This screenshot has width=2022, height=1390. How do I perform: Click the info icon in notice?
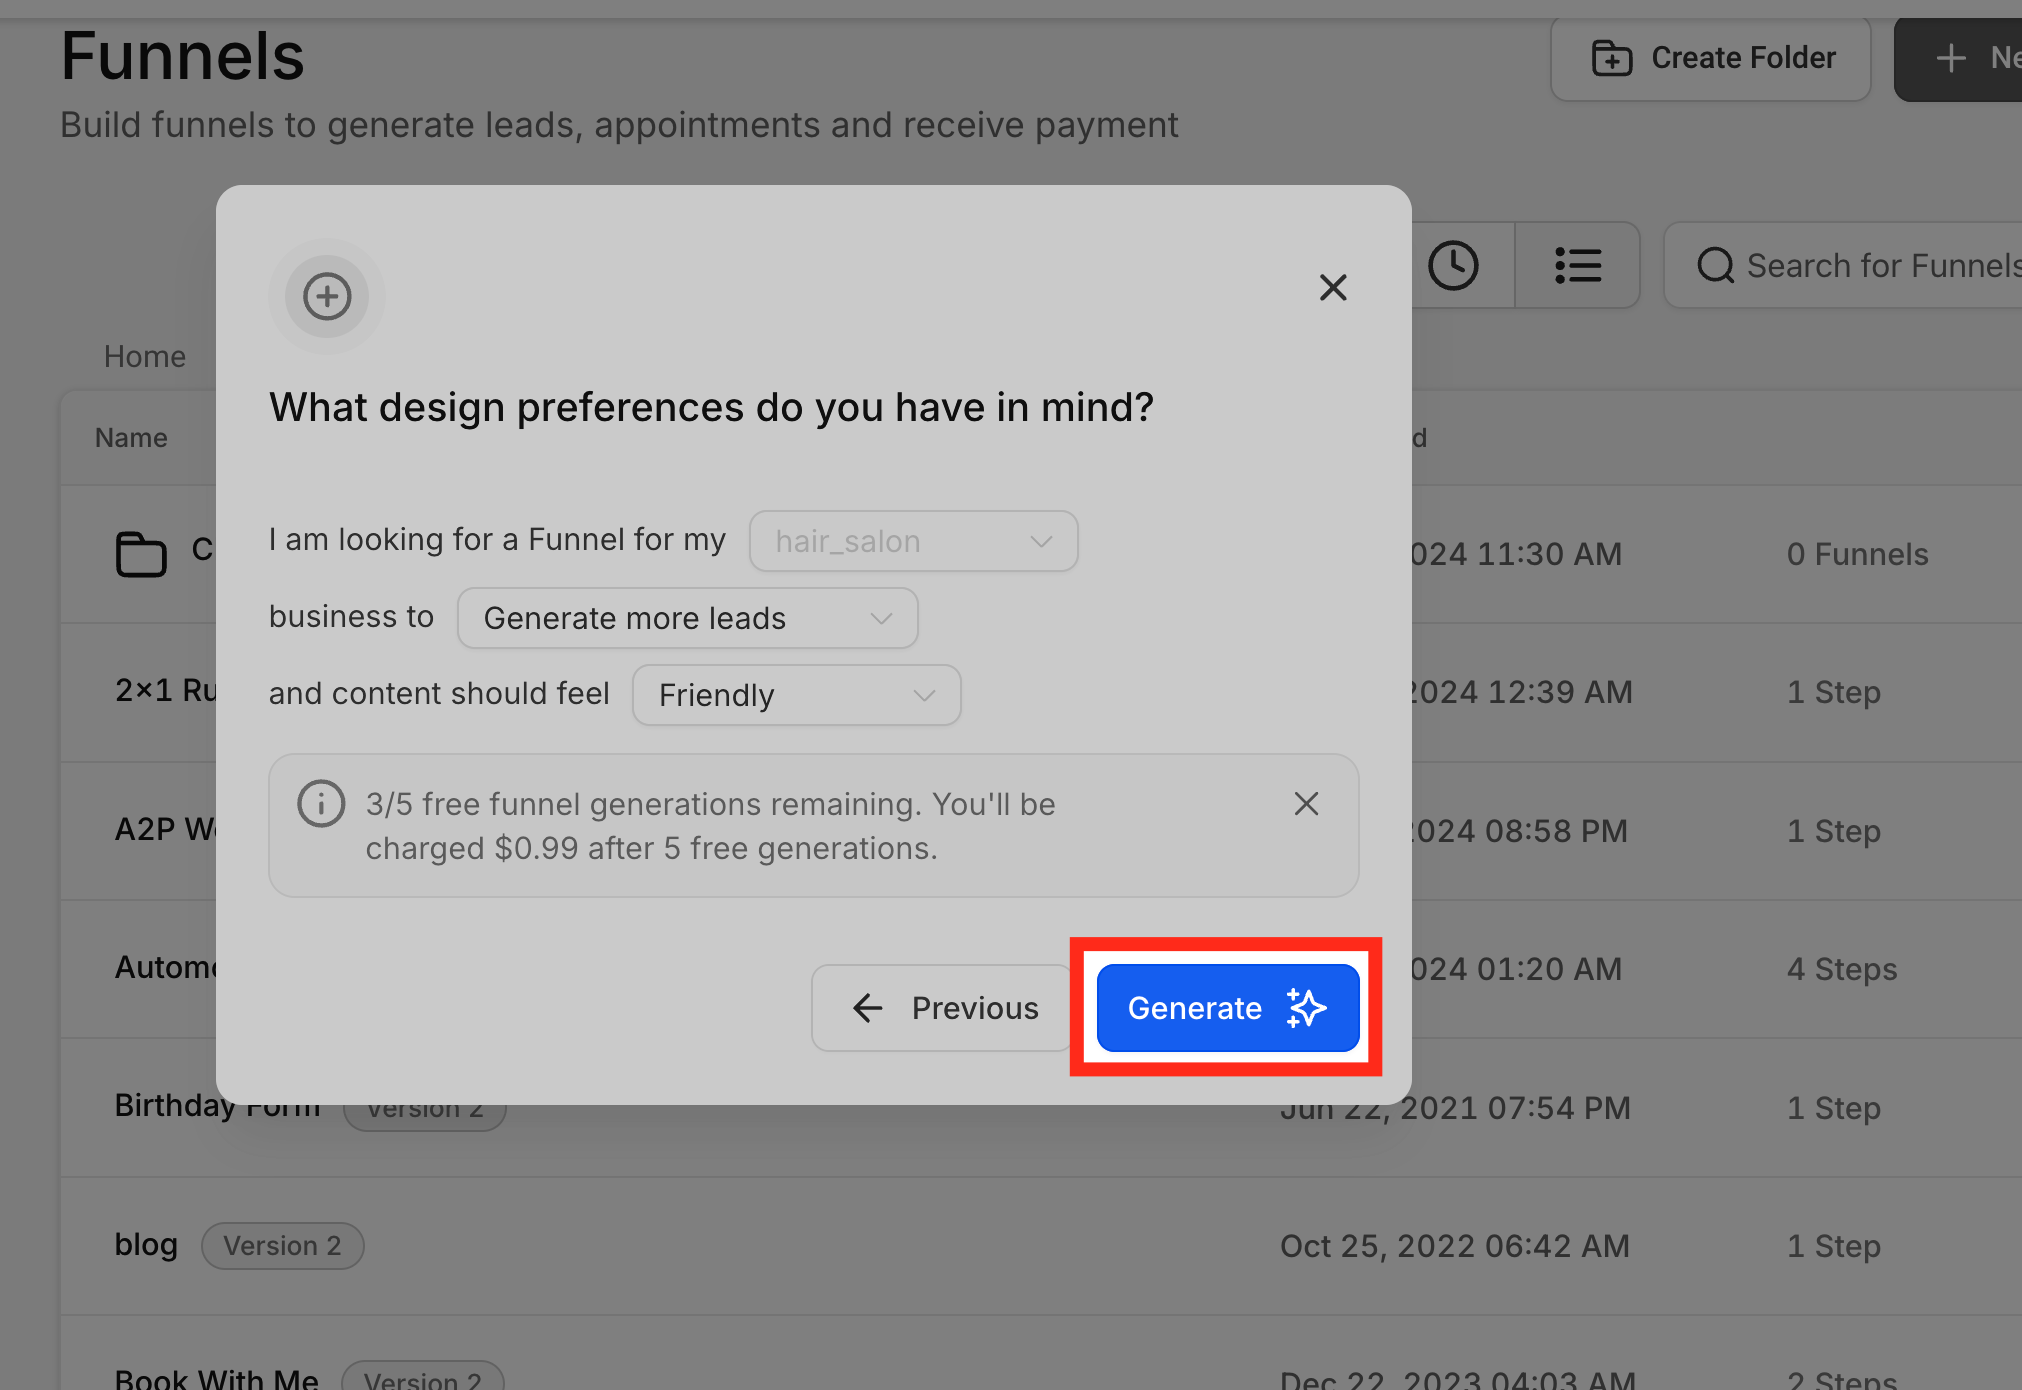tap(321, 804)
